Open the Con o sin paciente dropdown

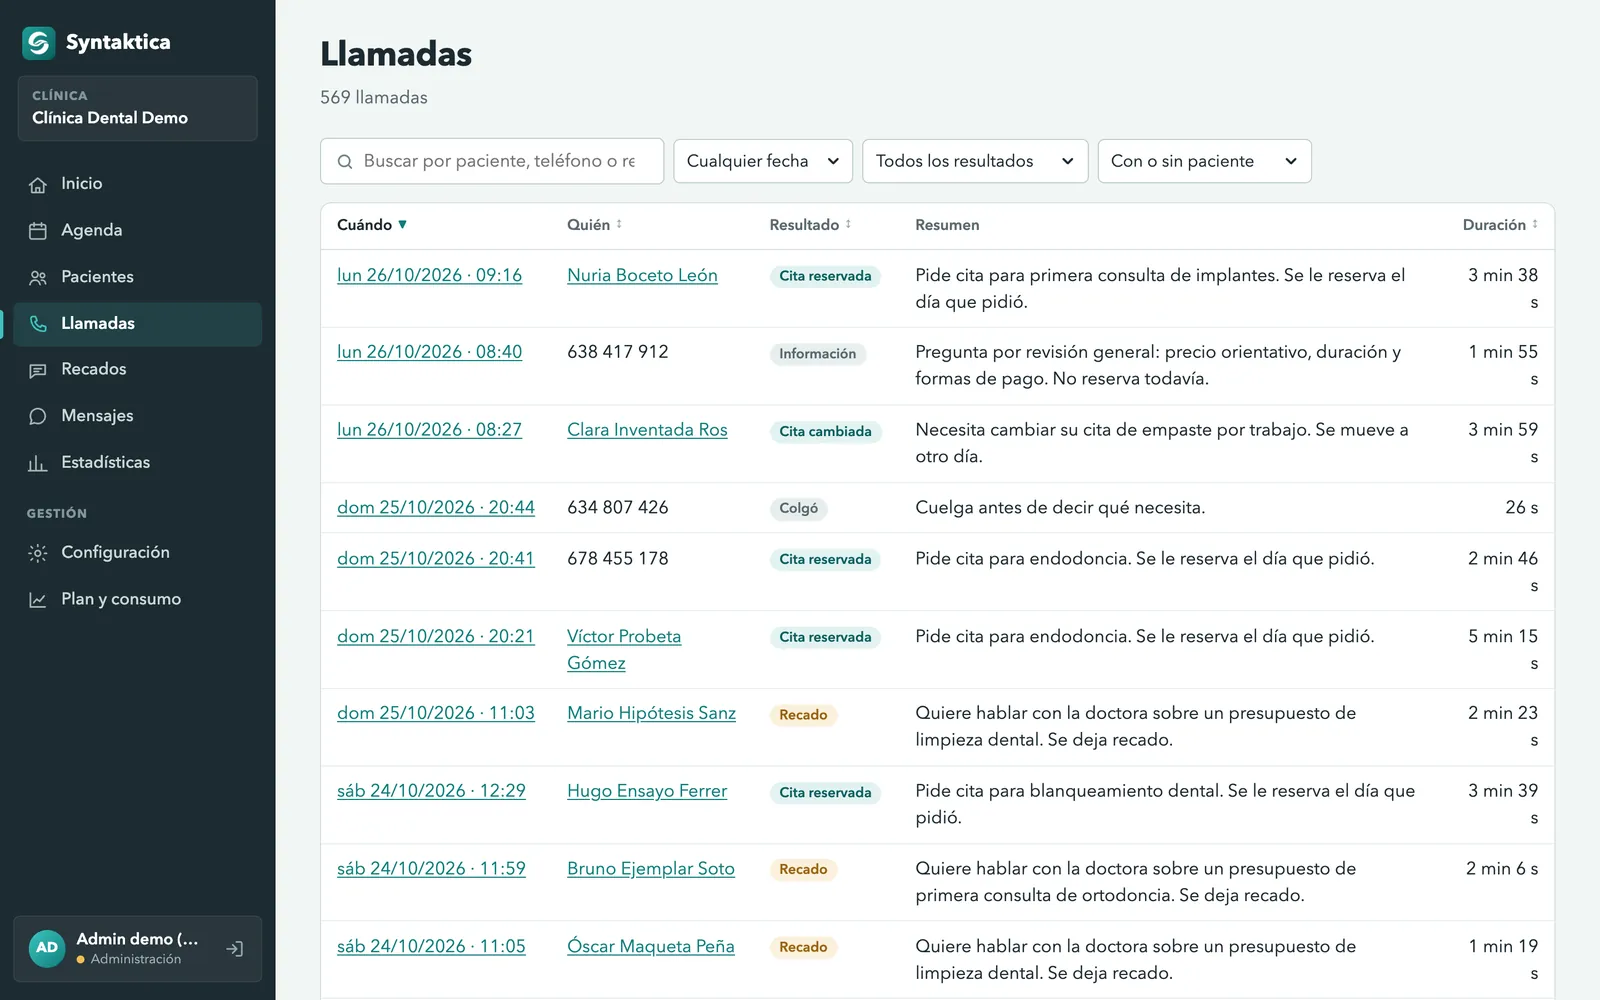click(1204, 161)
